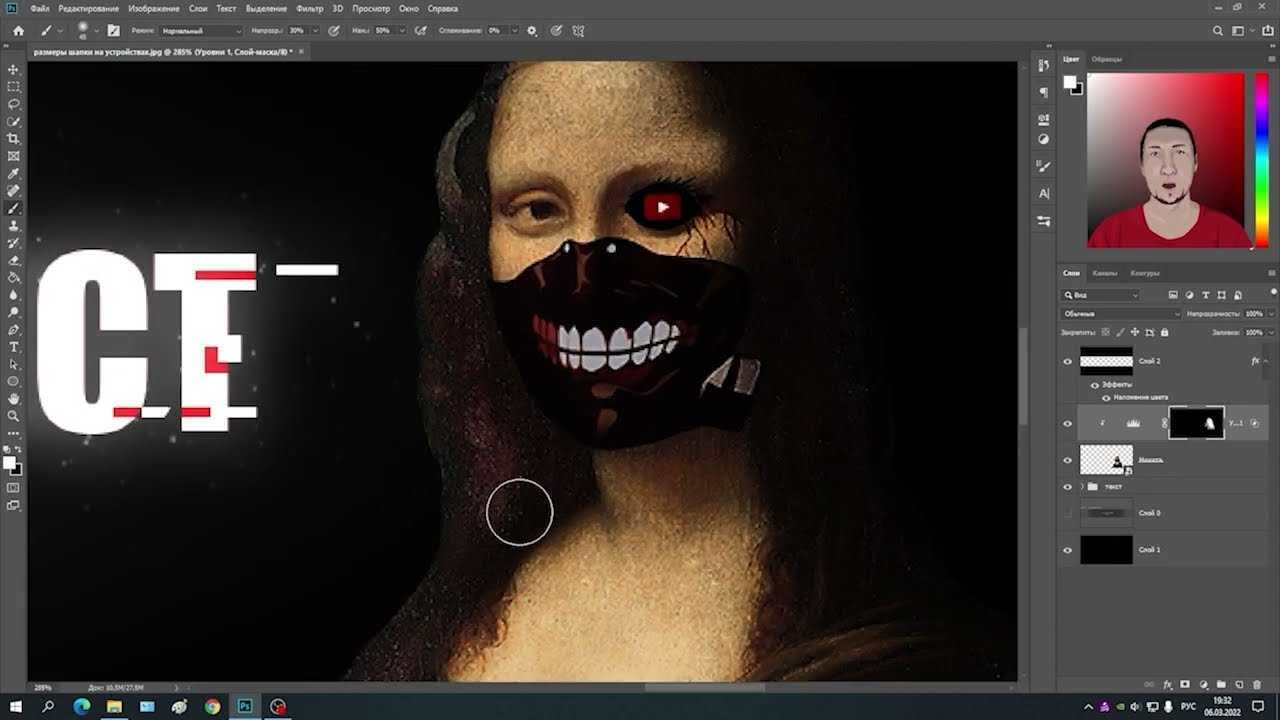The image size is (1280, 720).
Task: Select the Слой 1 layer thumbnail
Action: coord(1106,550)
